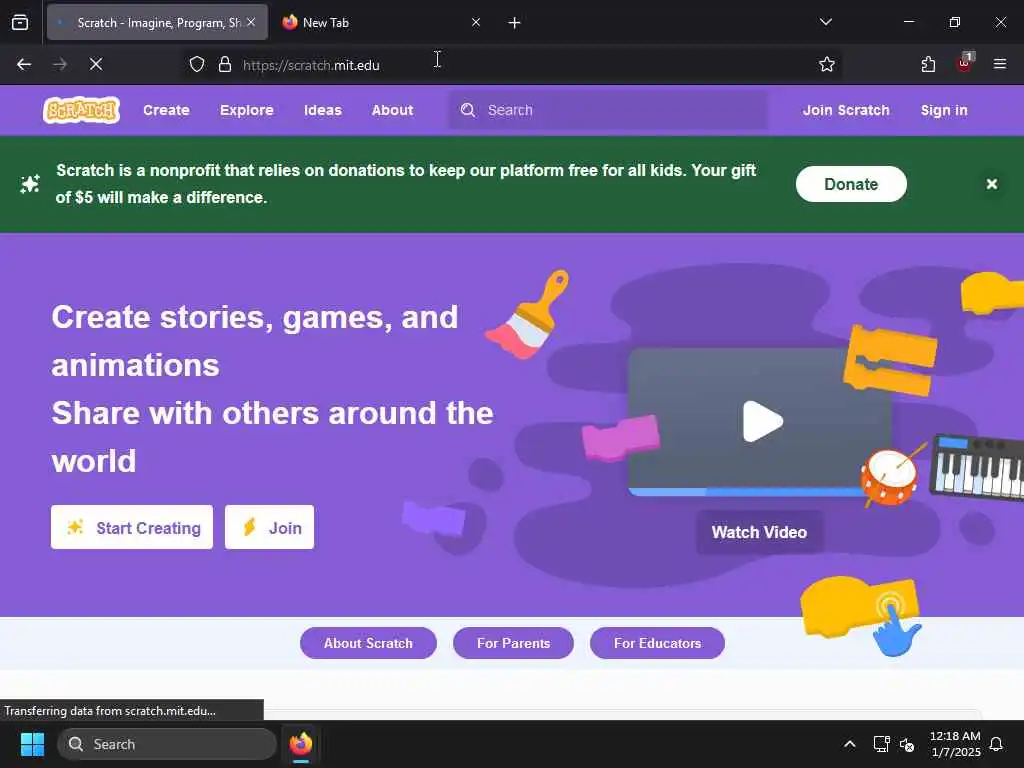Click Join Scratch in the top bar
1024x768 pixels.
(x=846, y=110)
